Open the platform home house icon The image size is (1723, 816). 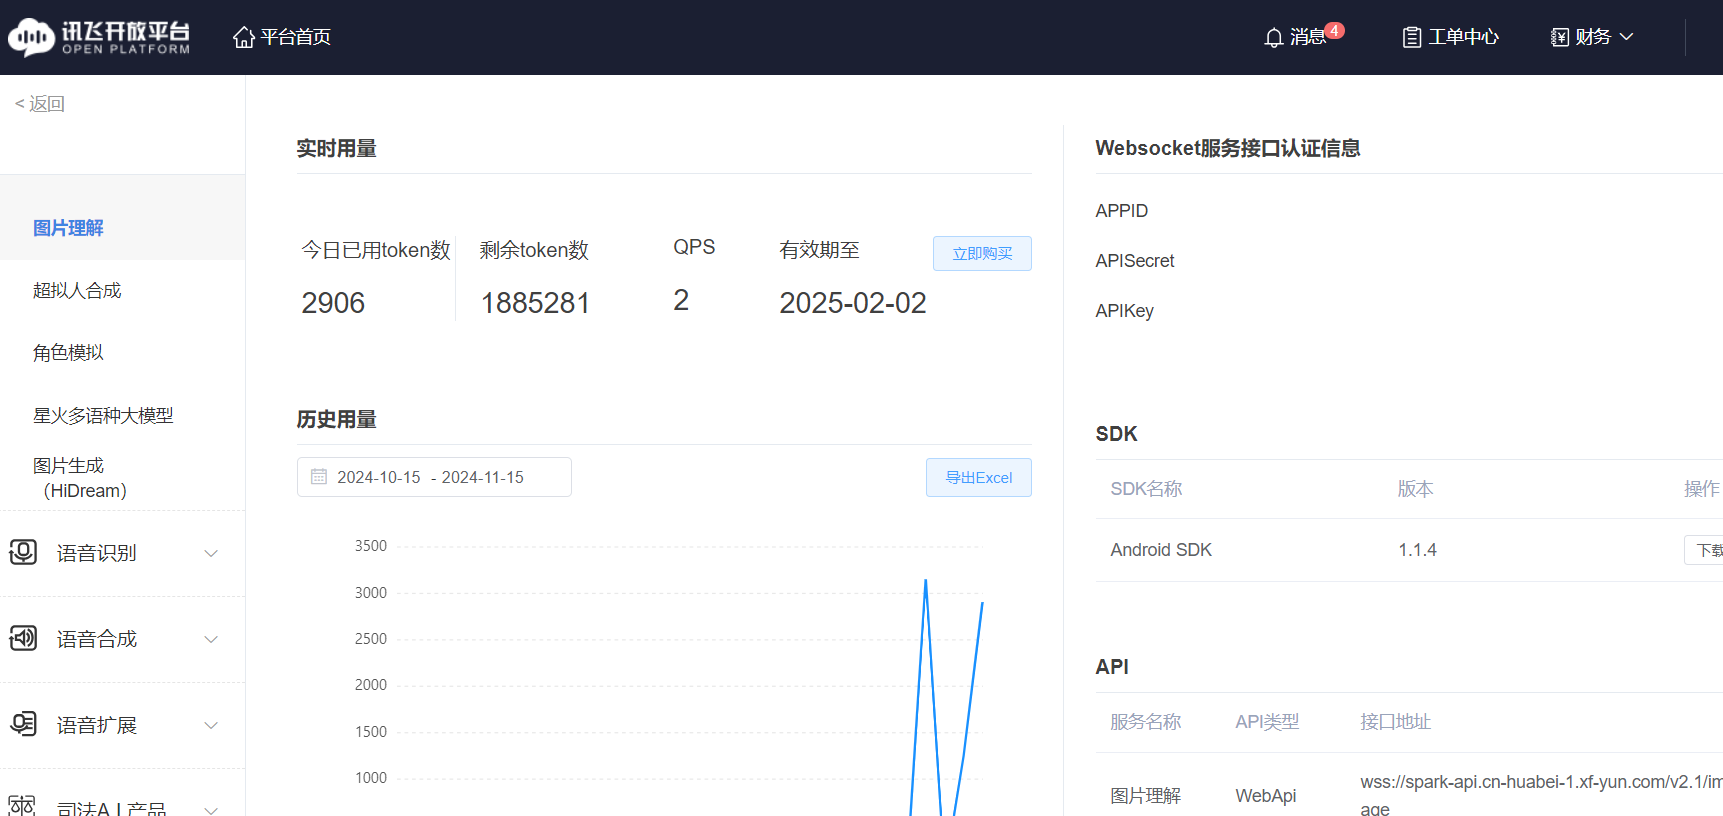243,37
